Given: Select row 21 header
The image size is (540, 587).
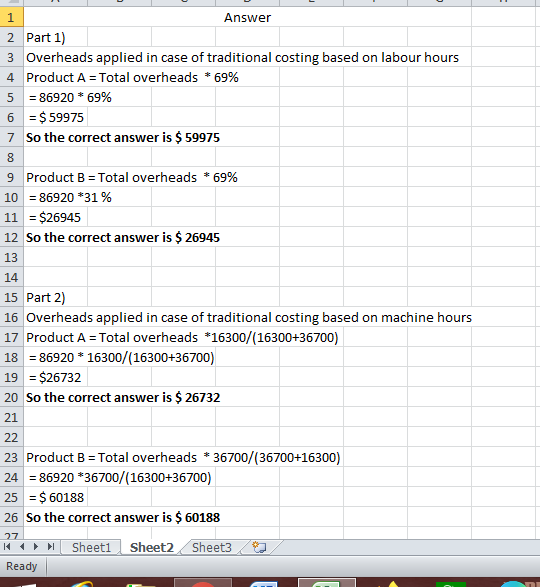Looking at the screenshot, I should (11, 417).
